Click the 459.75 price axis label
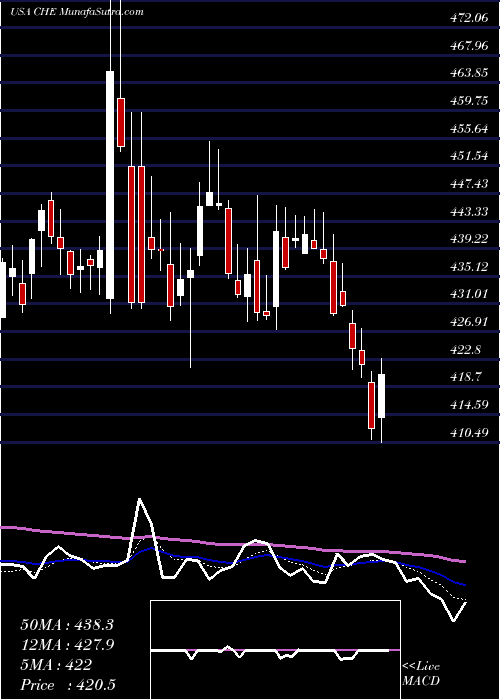500x700 pixels. point(469,101)
